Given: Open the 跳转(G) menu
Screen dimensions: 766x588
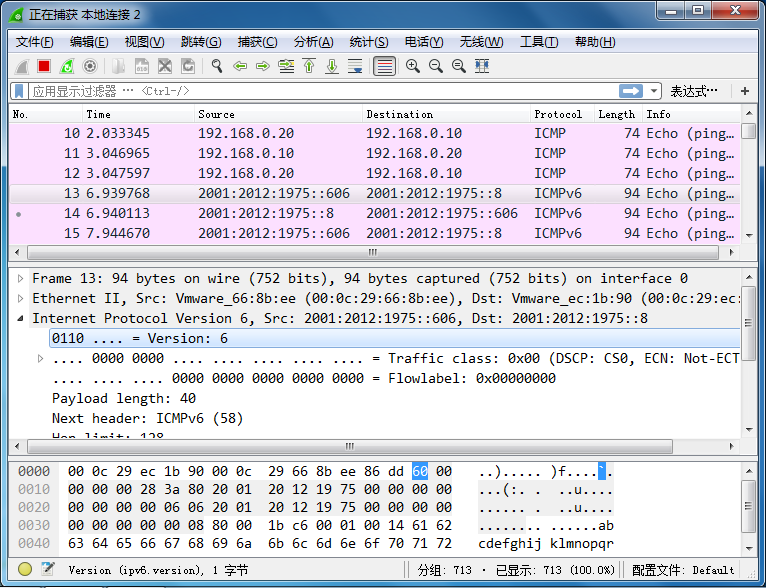Looking at the screenshot, I should (201, 42).
